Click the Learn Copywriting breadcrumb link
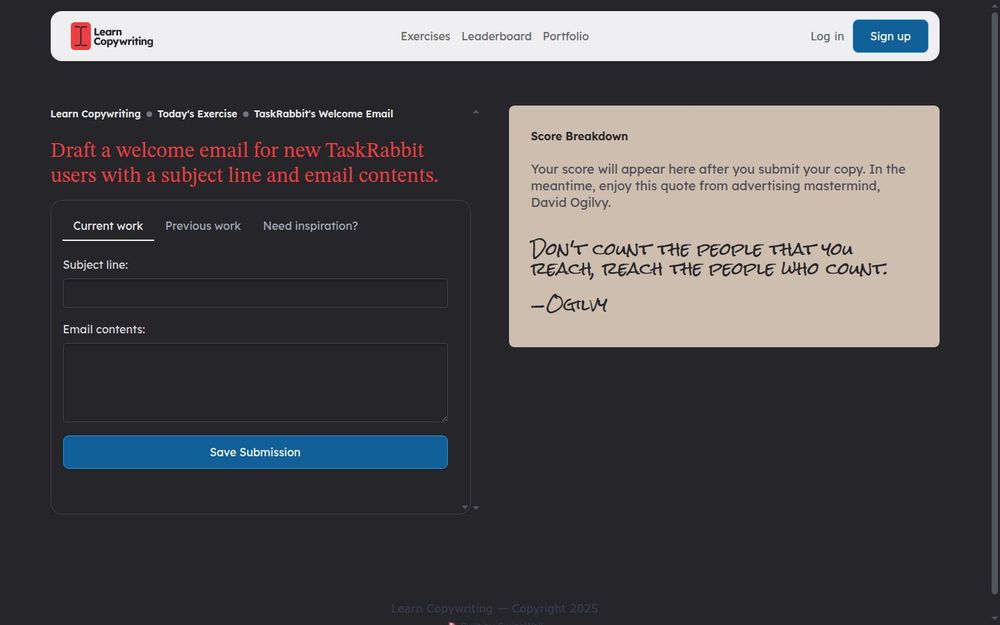 (x=95, y=114)
